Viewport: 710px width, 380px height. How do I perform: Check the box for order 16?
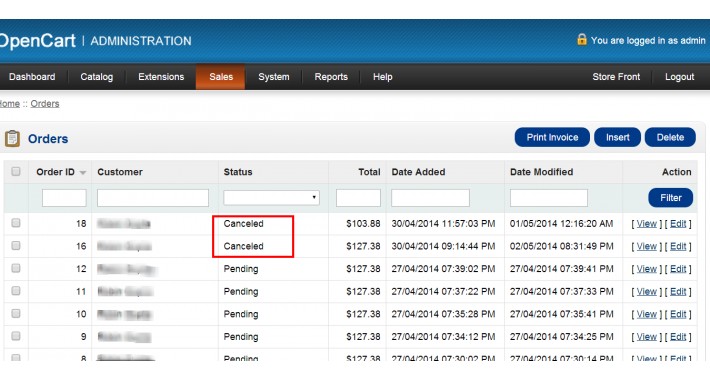coord(16,245)
